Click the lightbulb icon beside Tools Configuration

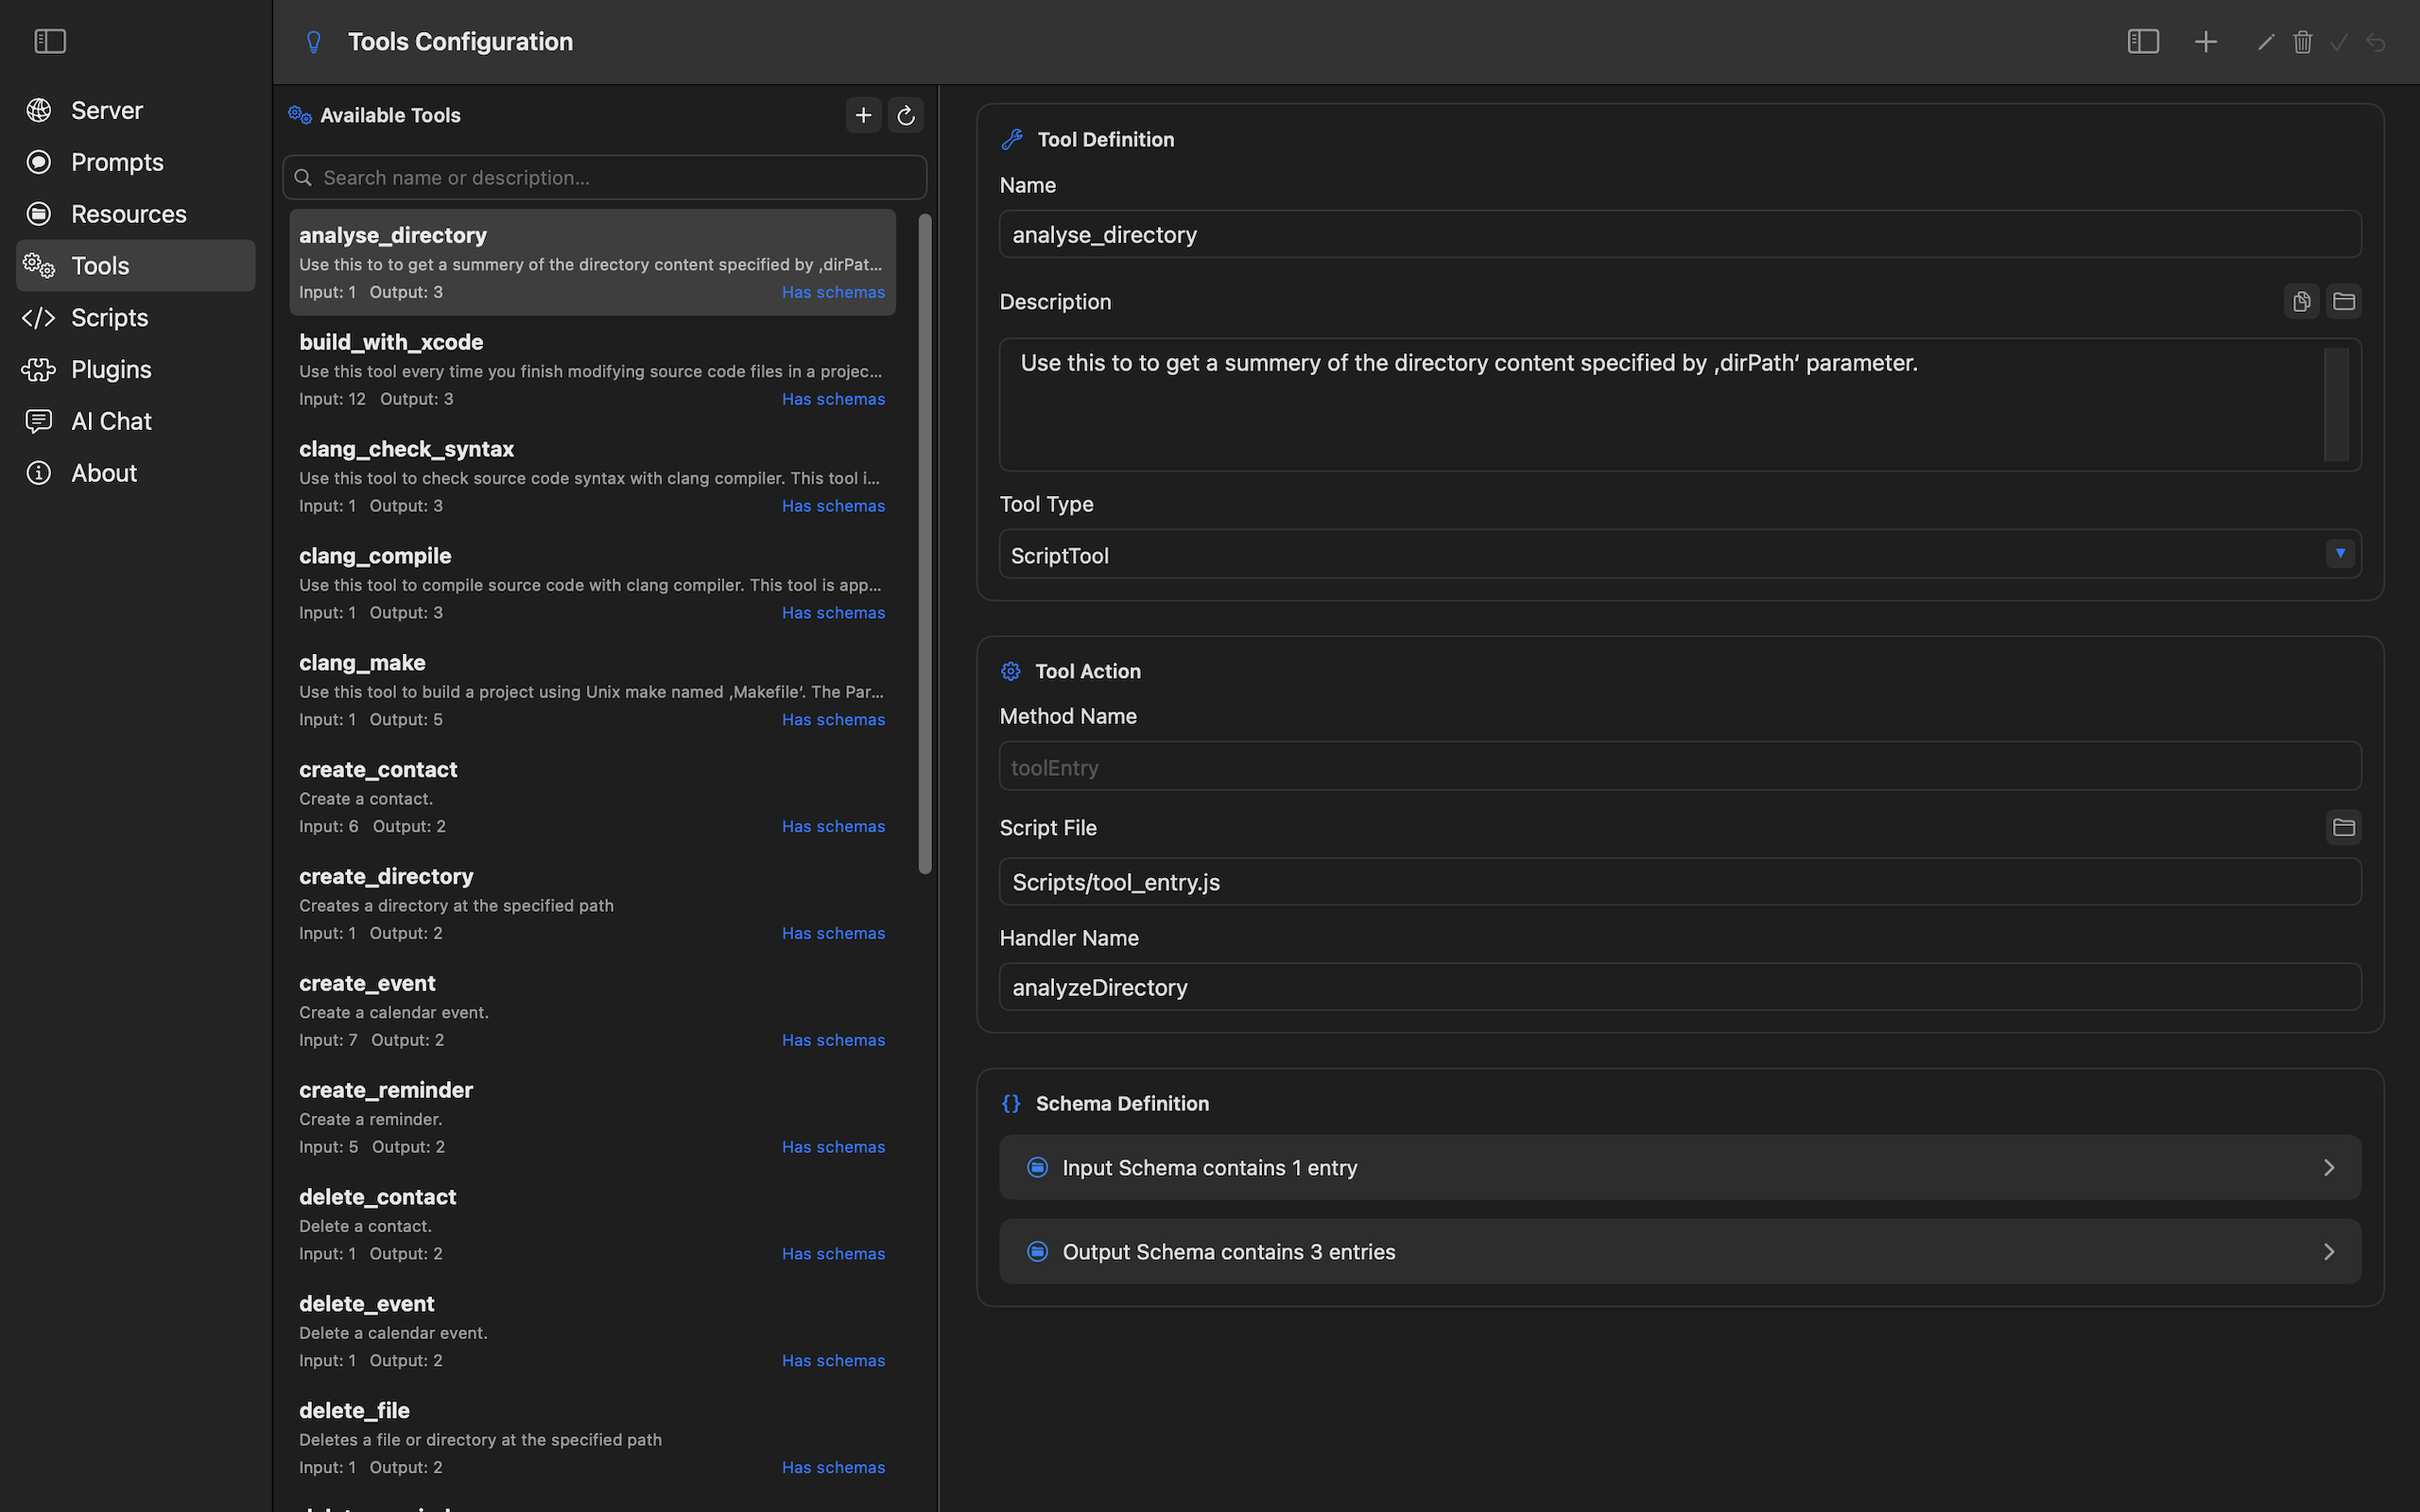tap(313, 42)
